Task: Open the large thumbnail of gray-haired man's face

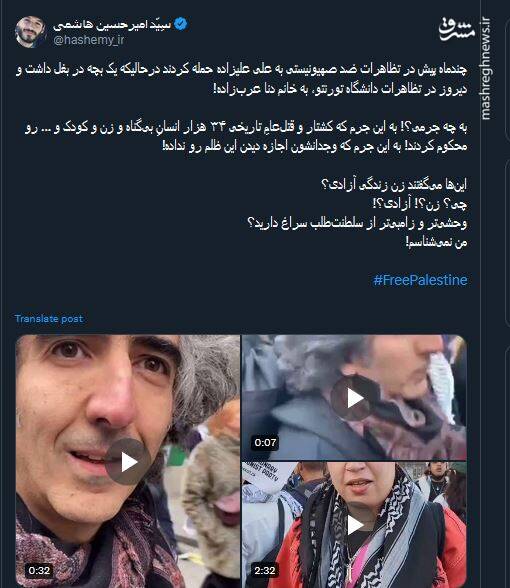Action: click(x=128, y=462)
